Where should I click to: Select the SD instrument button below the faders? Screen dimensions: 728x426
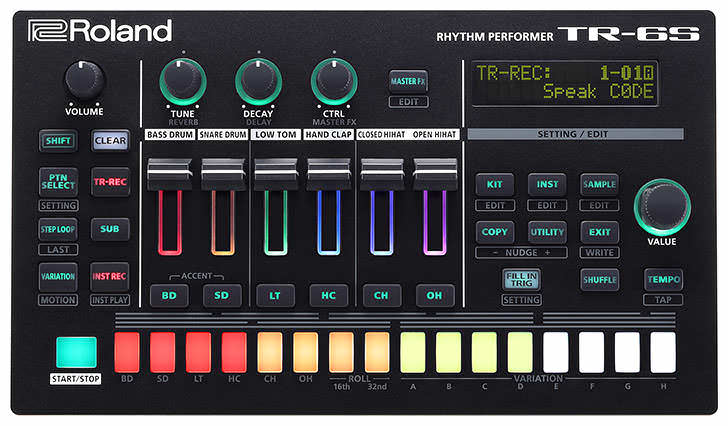(222, 296)
